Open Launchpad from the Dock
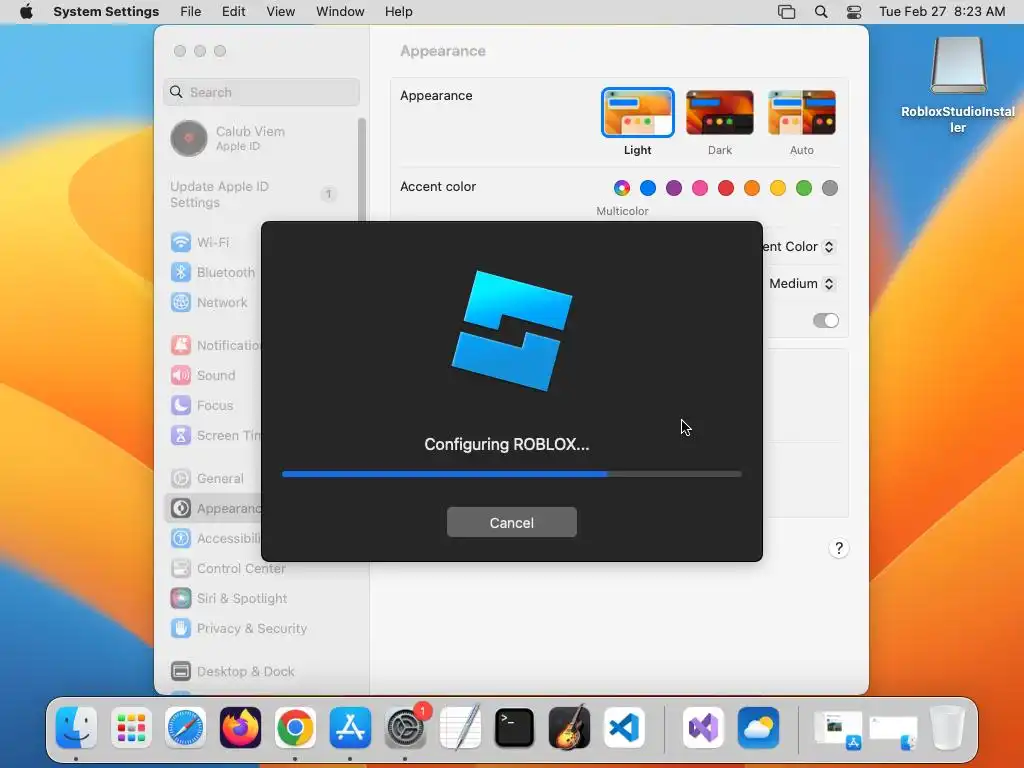 [x=131, y=727]
